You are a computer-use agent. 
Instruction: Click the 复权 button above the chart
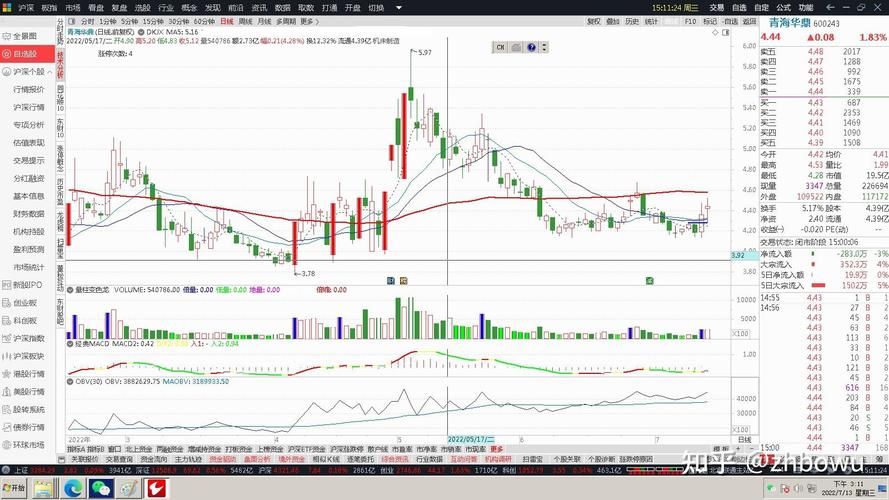pyautogui.click(x=594, y=21)
